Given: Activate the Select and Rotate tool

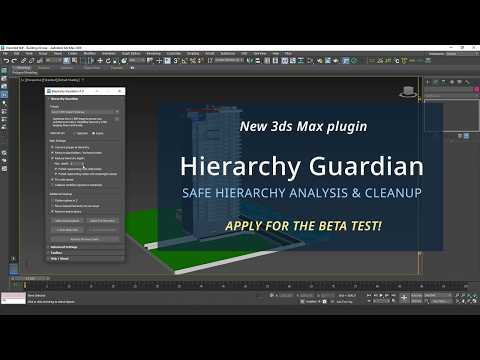Looking at the screenshot, I should coord(108,61).
